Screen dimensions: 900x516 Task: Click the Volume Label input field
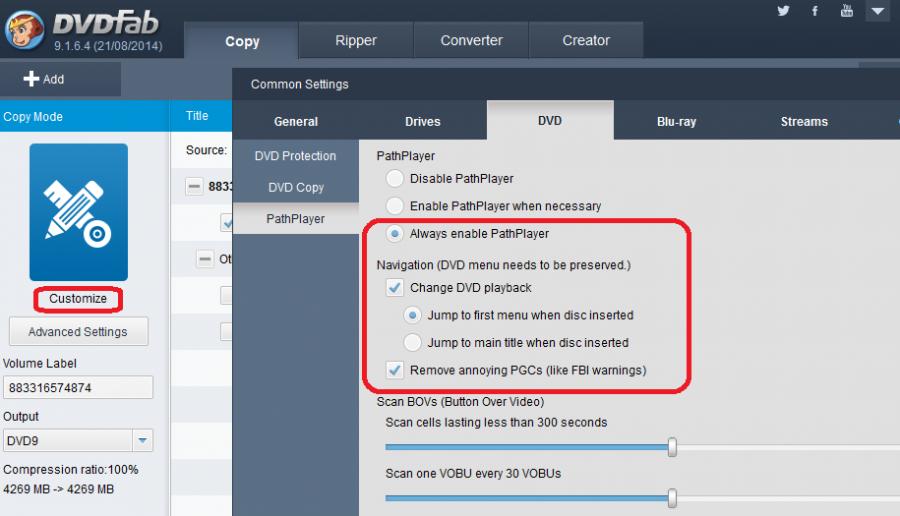tap(78, 387)
